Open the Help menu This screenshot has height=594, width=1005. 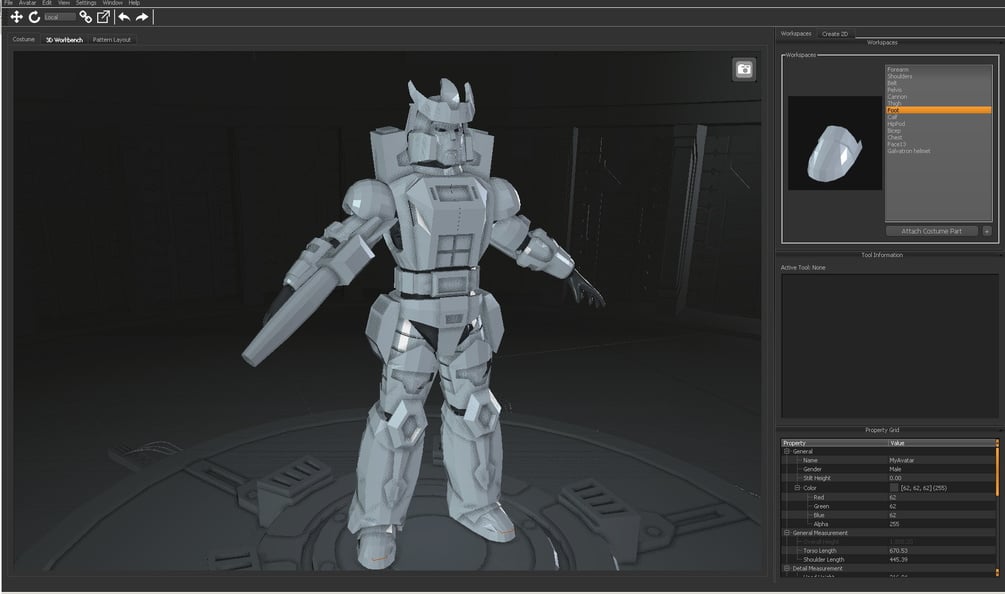(x=134, y=3)
